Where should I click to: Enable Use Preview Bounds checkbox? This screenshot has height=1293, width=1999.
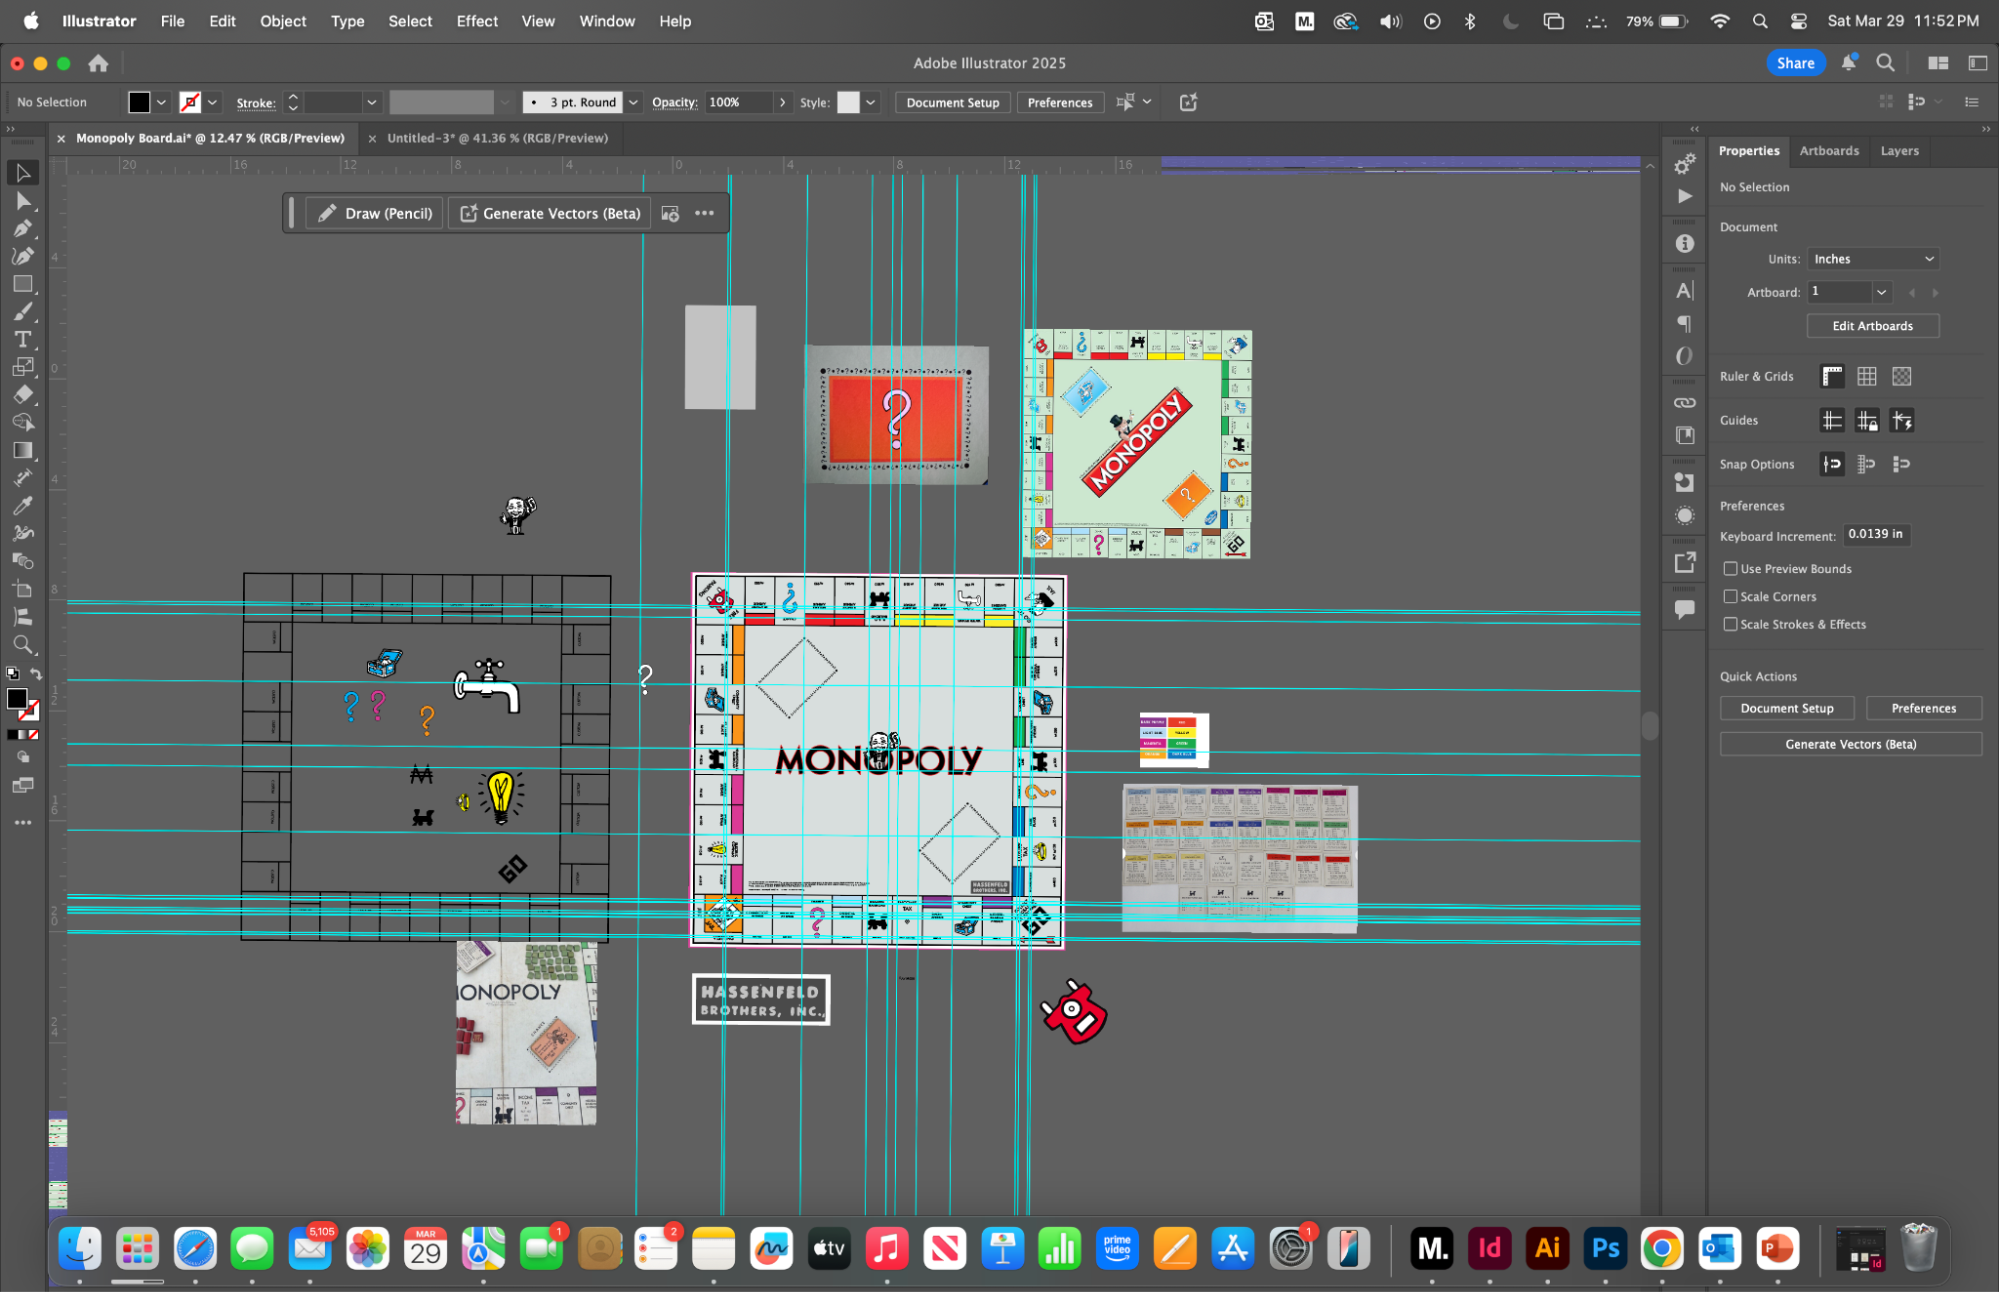(x=1730, y=568)
